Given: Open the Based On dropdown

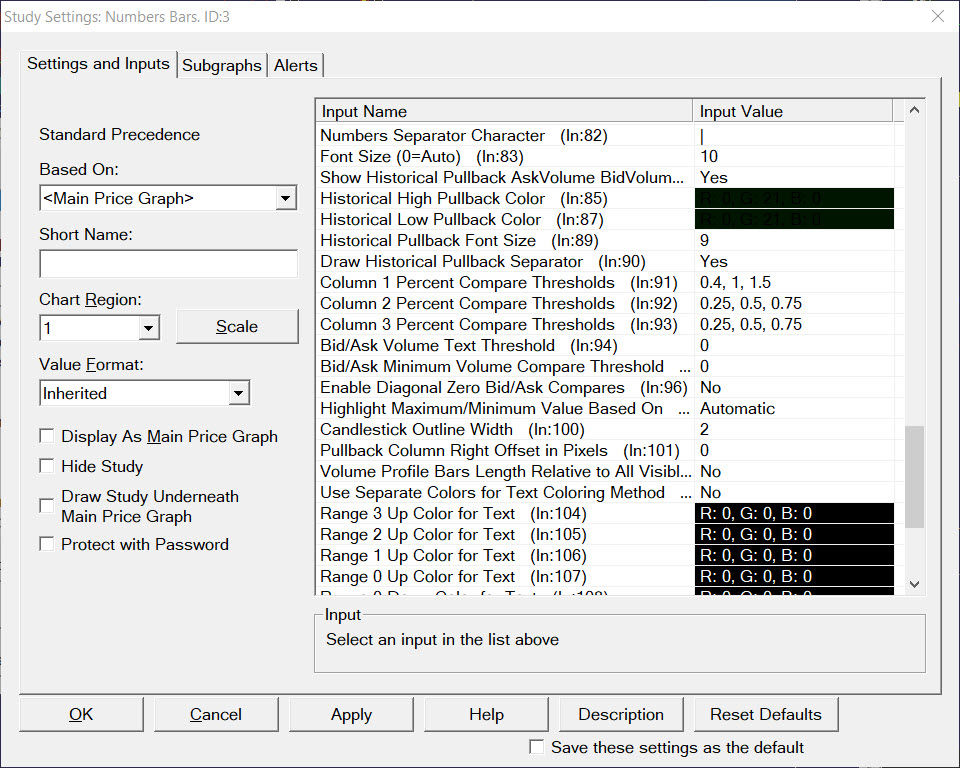Looking at the screenshot, I should click(x=286, y=198).
